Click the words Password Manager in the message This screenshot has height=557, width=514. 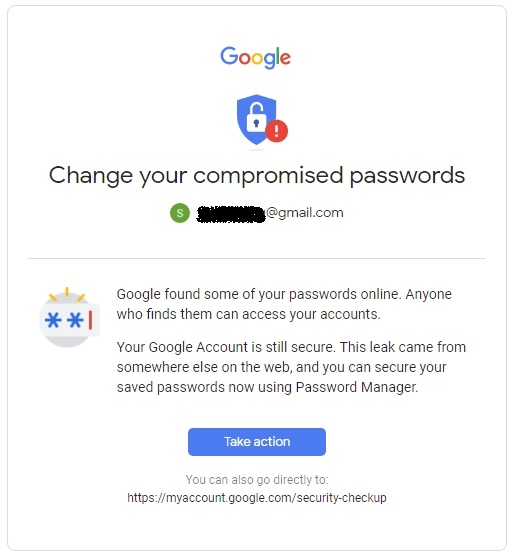pyautogui.click(x=357, y=387)
